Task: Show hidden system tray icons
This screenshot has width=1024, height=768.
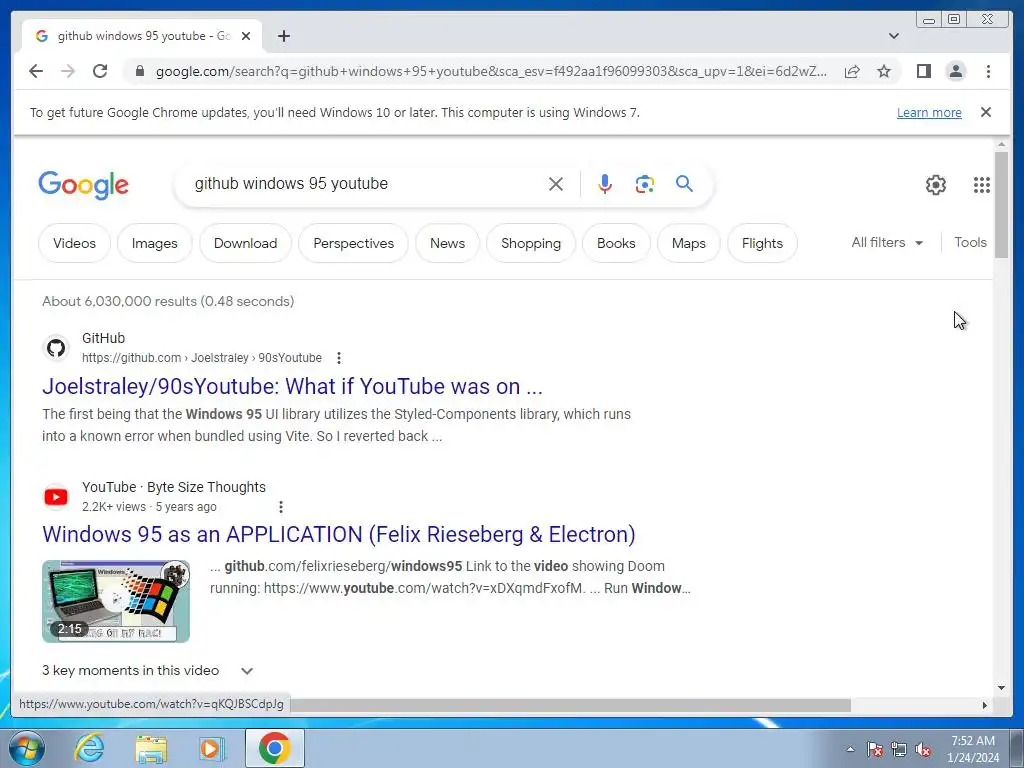Action: tap(850, 749)
